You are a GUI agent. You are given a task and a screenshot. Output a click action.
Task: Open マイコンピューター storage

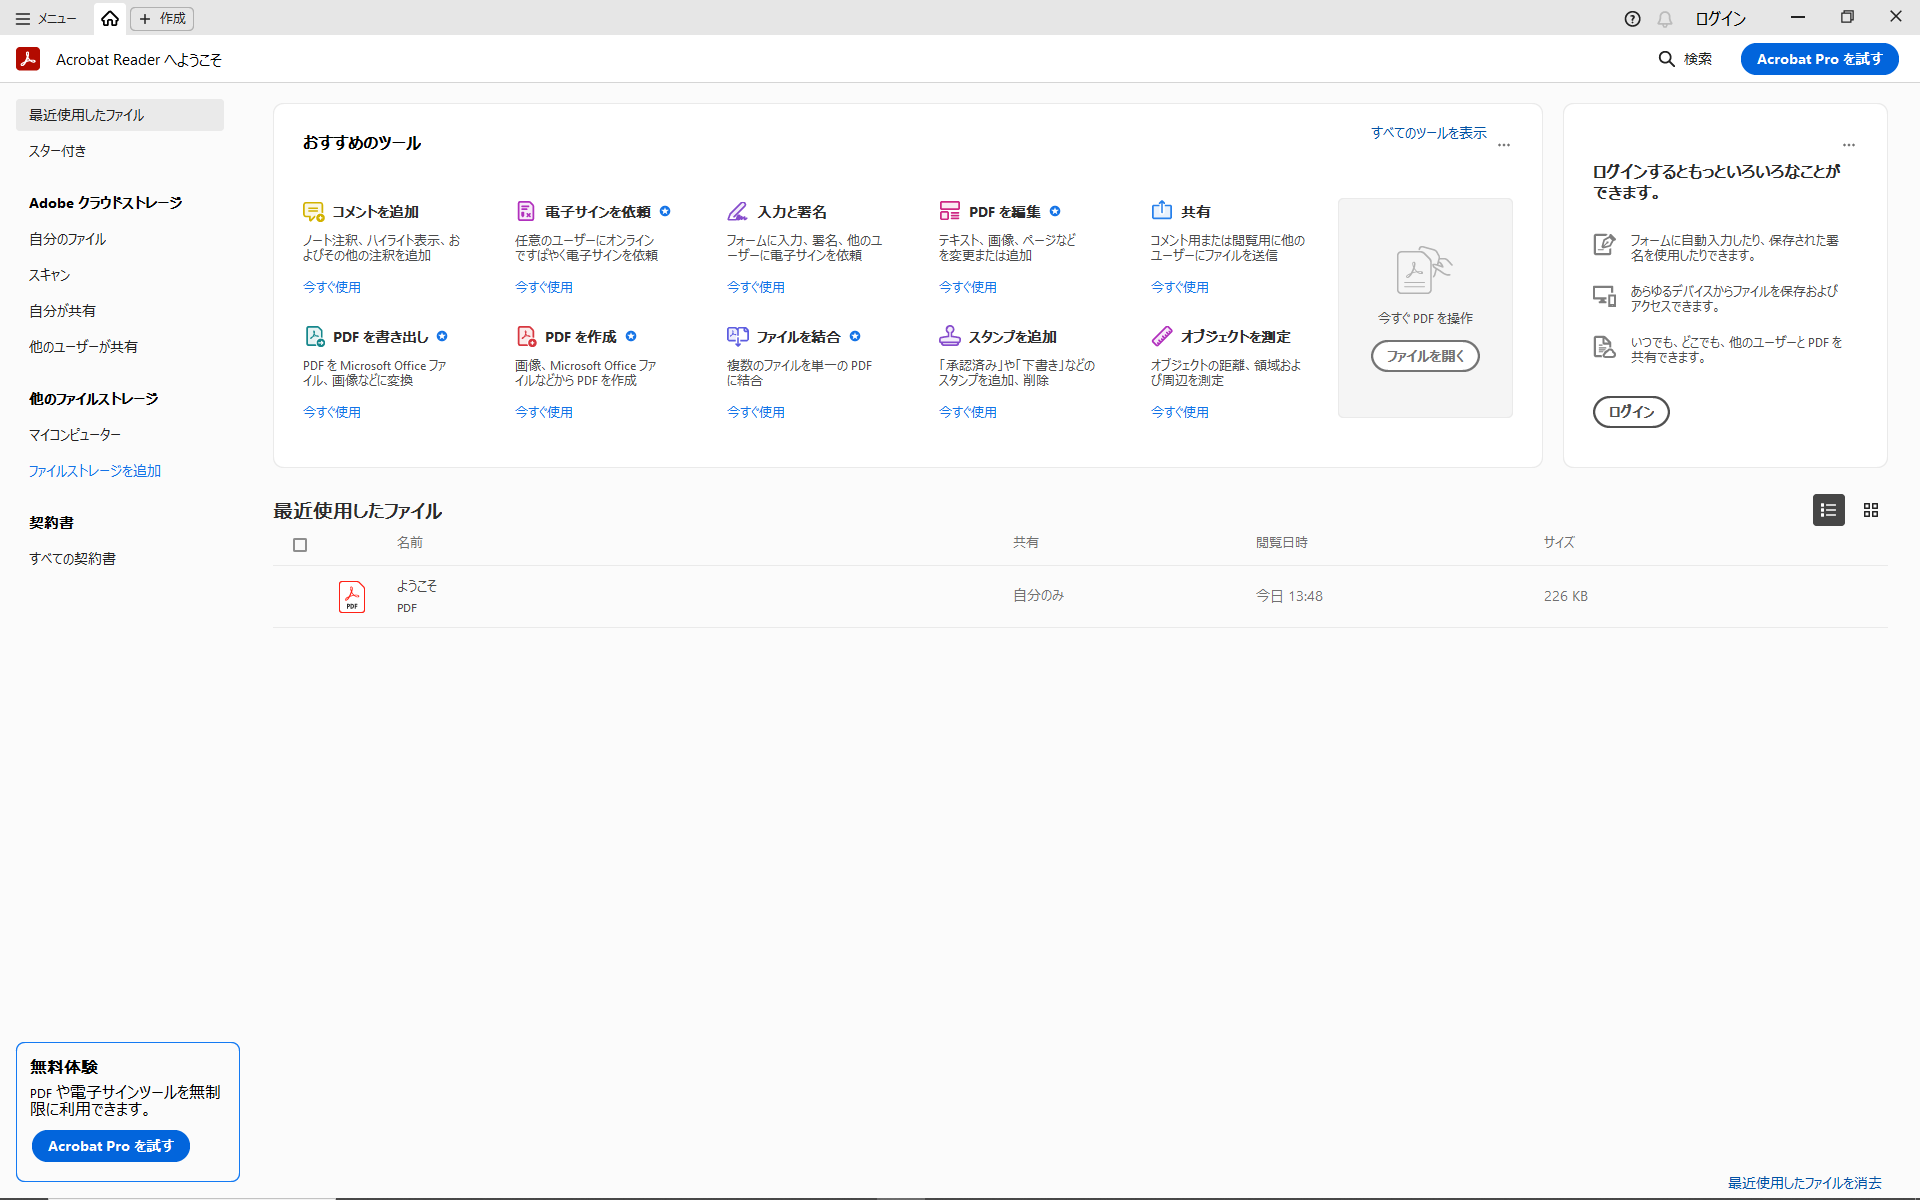coord(75,435)
